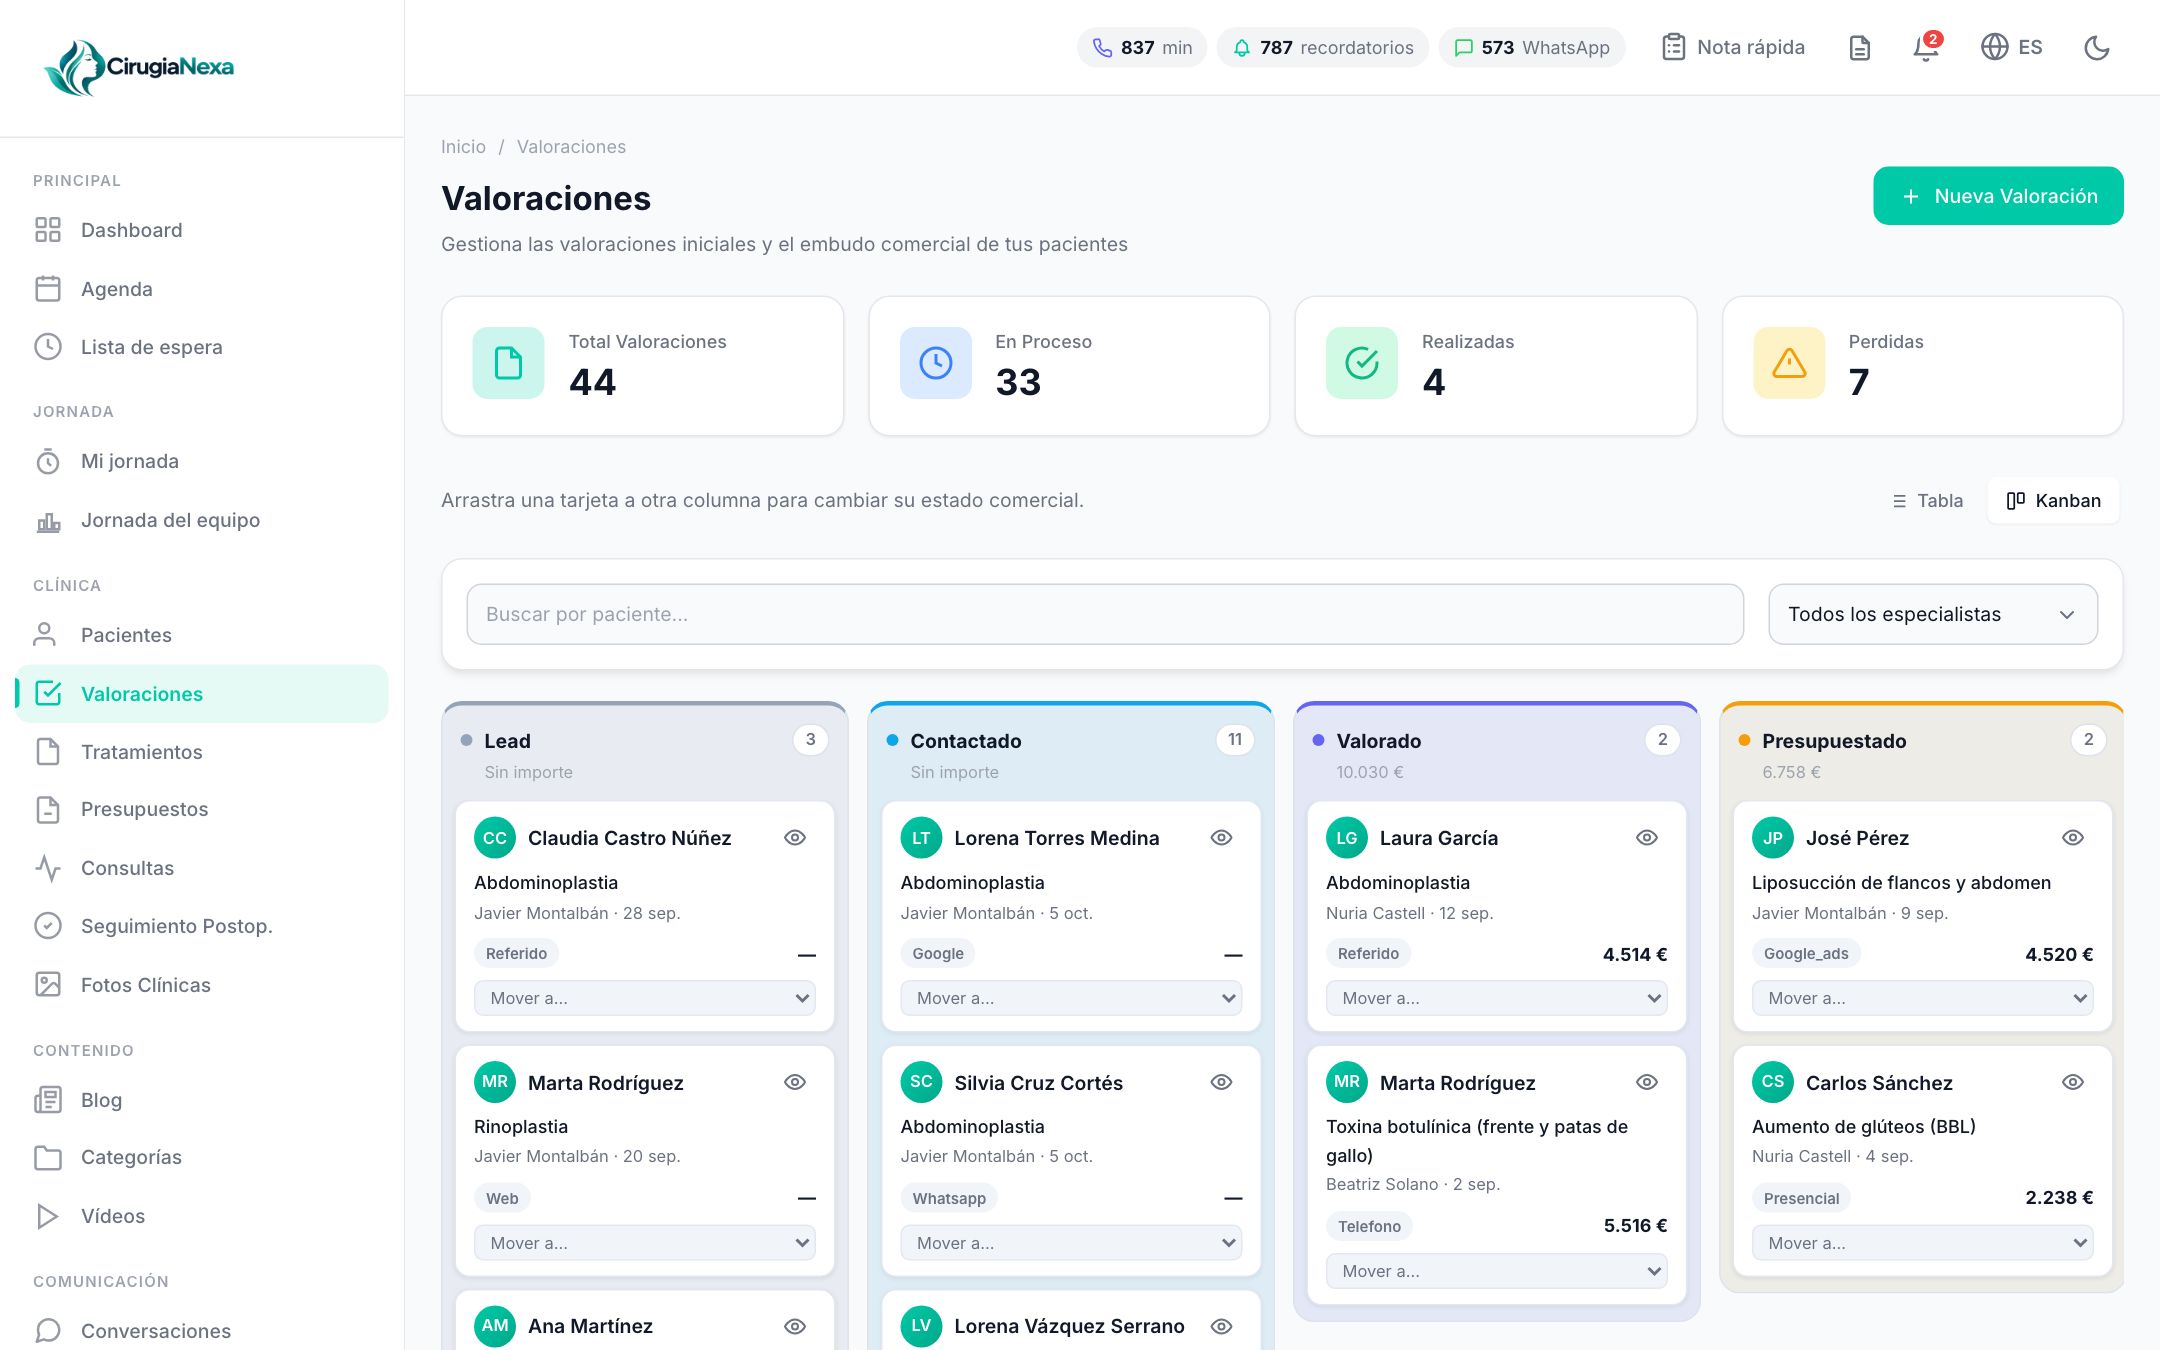Open Nota rápida
Image resolution: width=2160 pixels, height=1350 pixels.
pos(1733,47)
